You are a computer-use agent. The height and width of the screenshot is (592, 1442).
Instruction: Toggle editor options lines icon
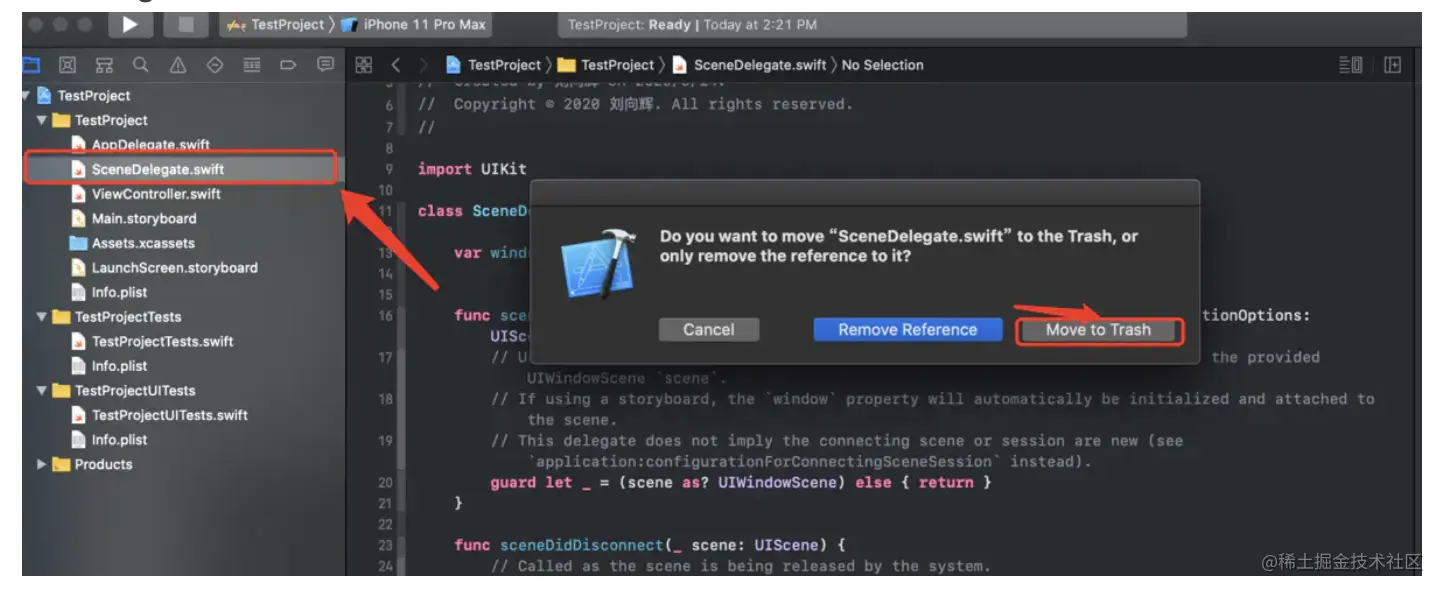click(x=1350, y=65)
